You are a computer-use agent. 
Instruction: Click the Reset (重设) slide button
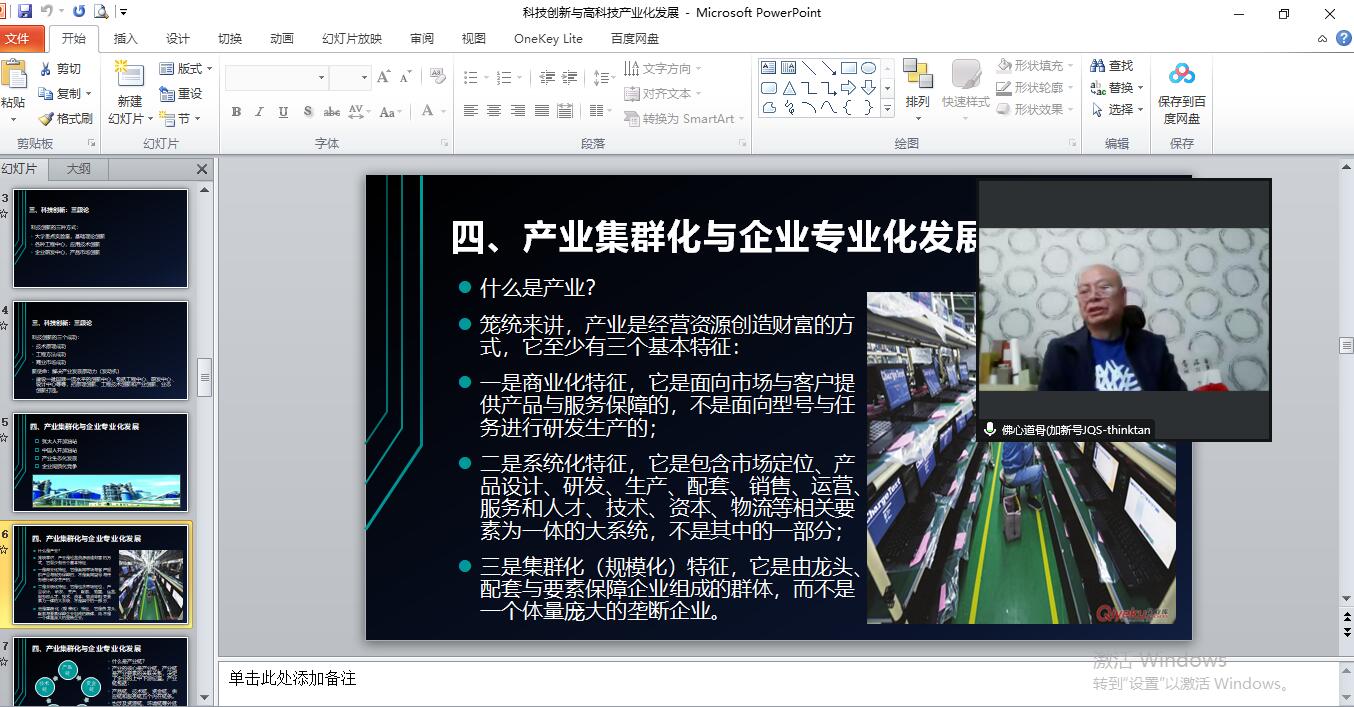pos(181,93)
